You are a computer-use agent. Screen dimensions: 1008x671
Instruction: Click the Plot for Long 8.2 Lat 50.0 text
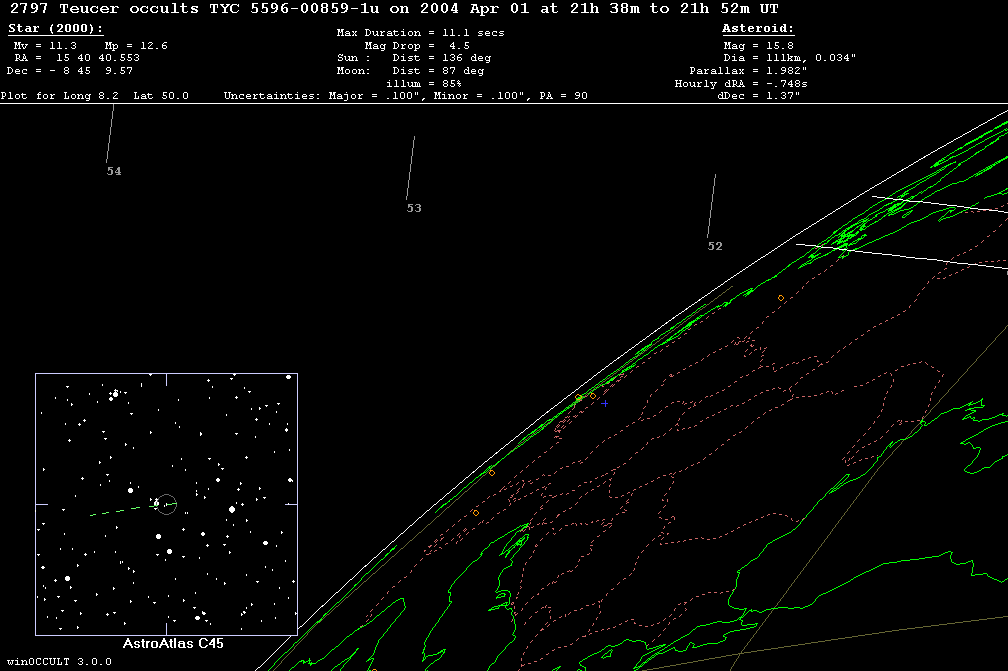point(95,96)
